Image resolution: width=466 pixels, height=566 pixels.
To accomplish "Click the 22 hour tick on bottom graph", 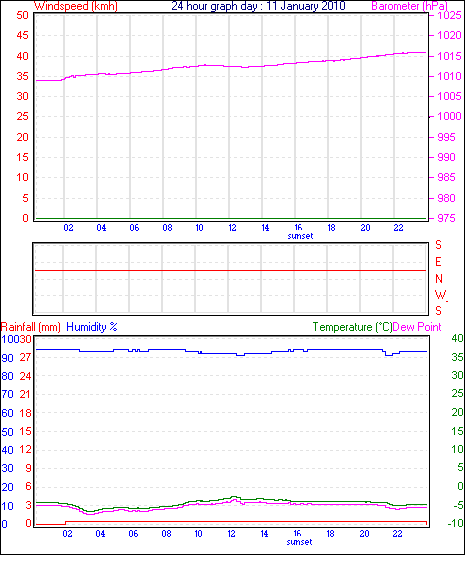I will click(397, 534).
